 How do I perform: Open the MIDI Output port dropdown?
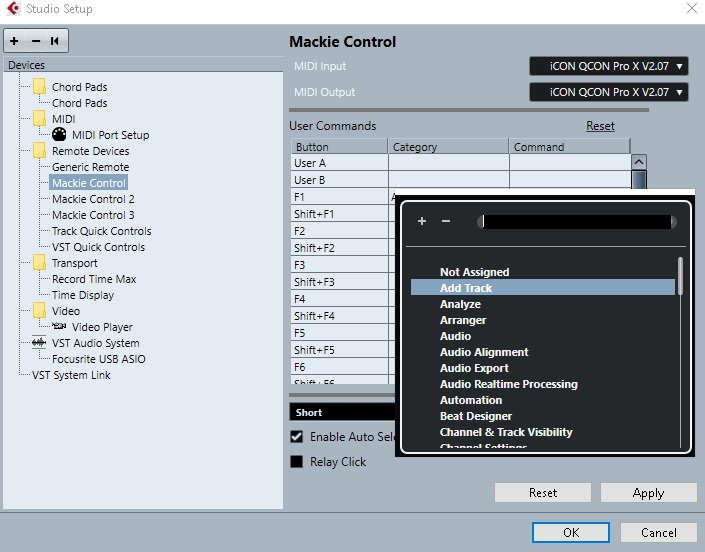tap(609, 92)
